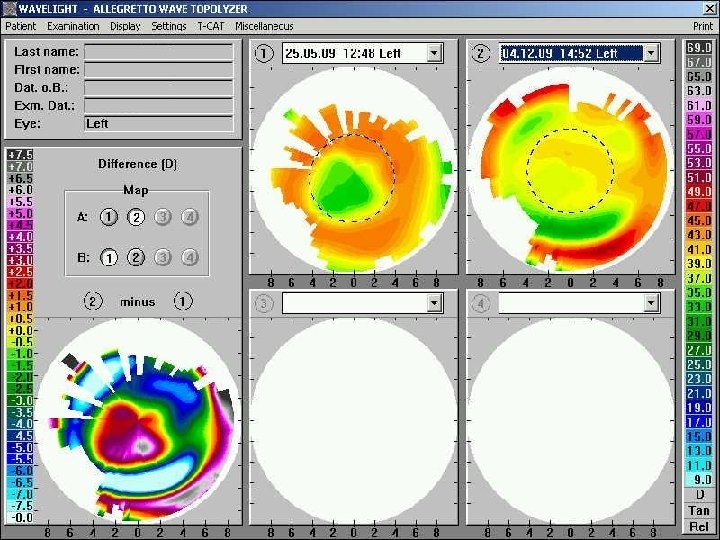This screenshot has width=720, height=540.
Task: Click the circled 4 icon of empty panel 4
Action: tap(480, 304)
